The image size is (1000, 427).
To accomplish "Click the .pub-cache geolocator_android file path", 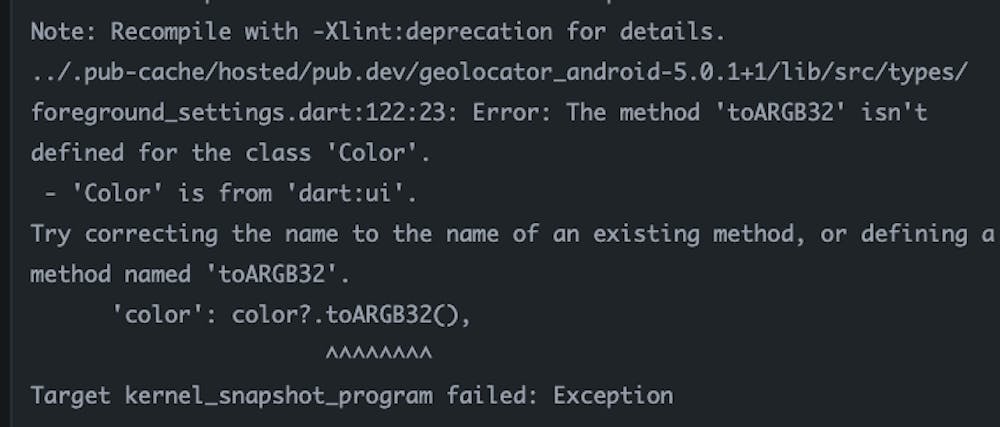I will pyautogui.click(x=499, y=72).
